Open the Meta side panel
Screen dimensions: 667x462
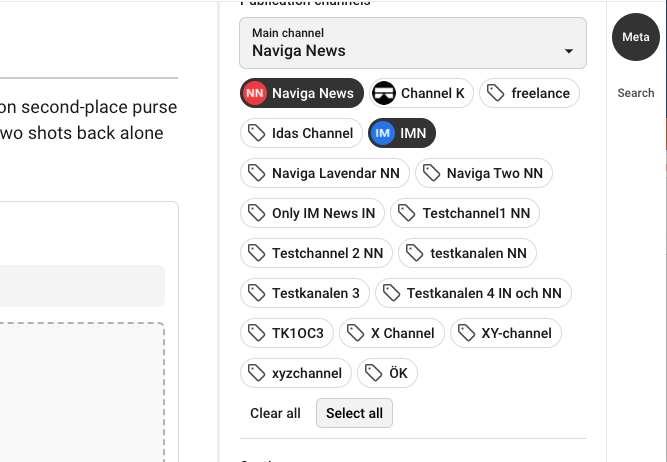636,37
